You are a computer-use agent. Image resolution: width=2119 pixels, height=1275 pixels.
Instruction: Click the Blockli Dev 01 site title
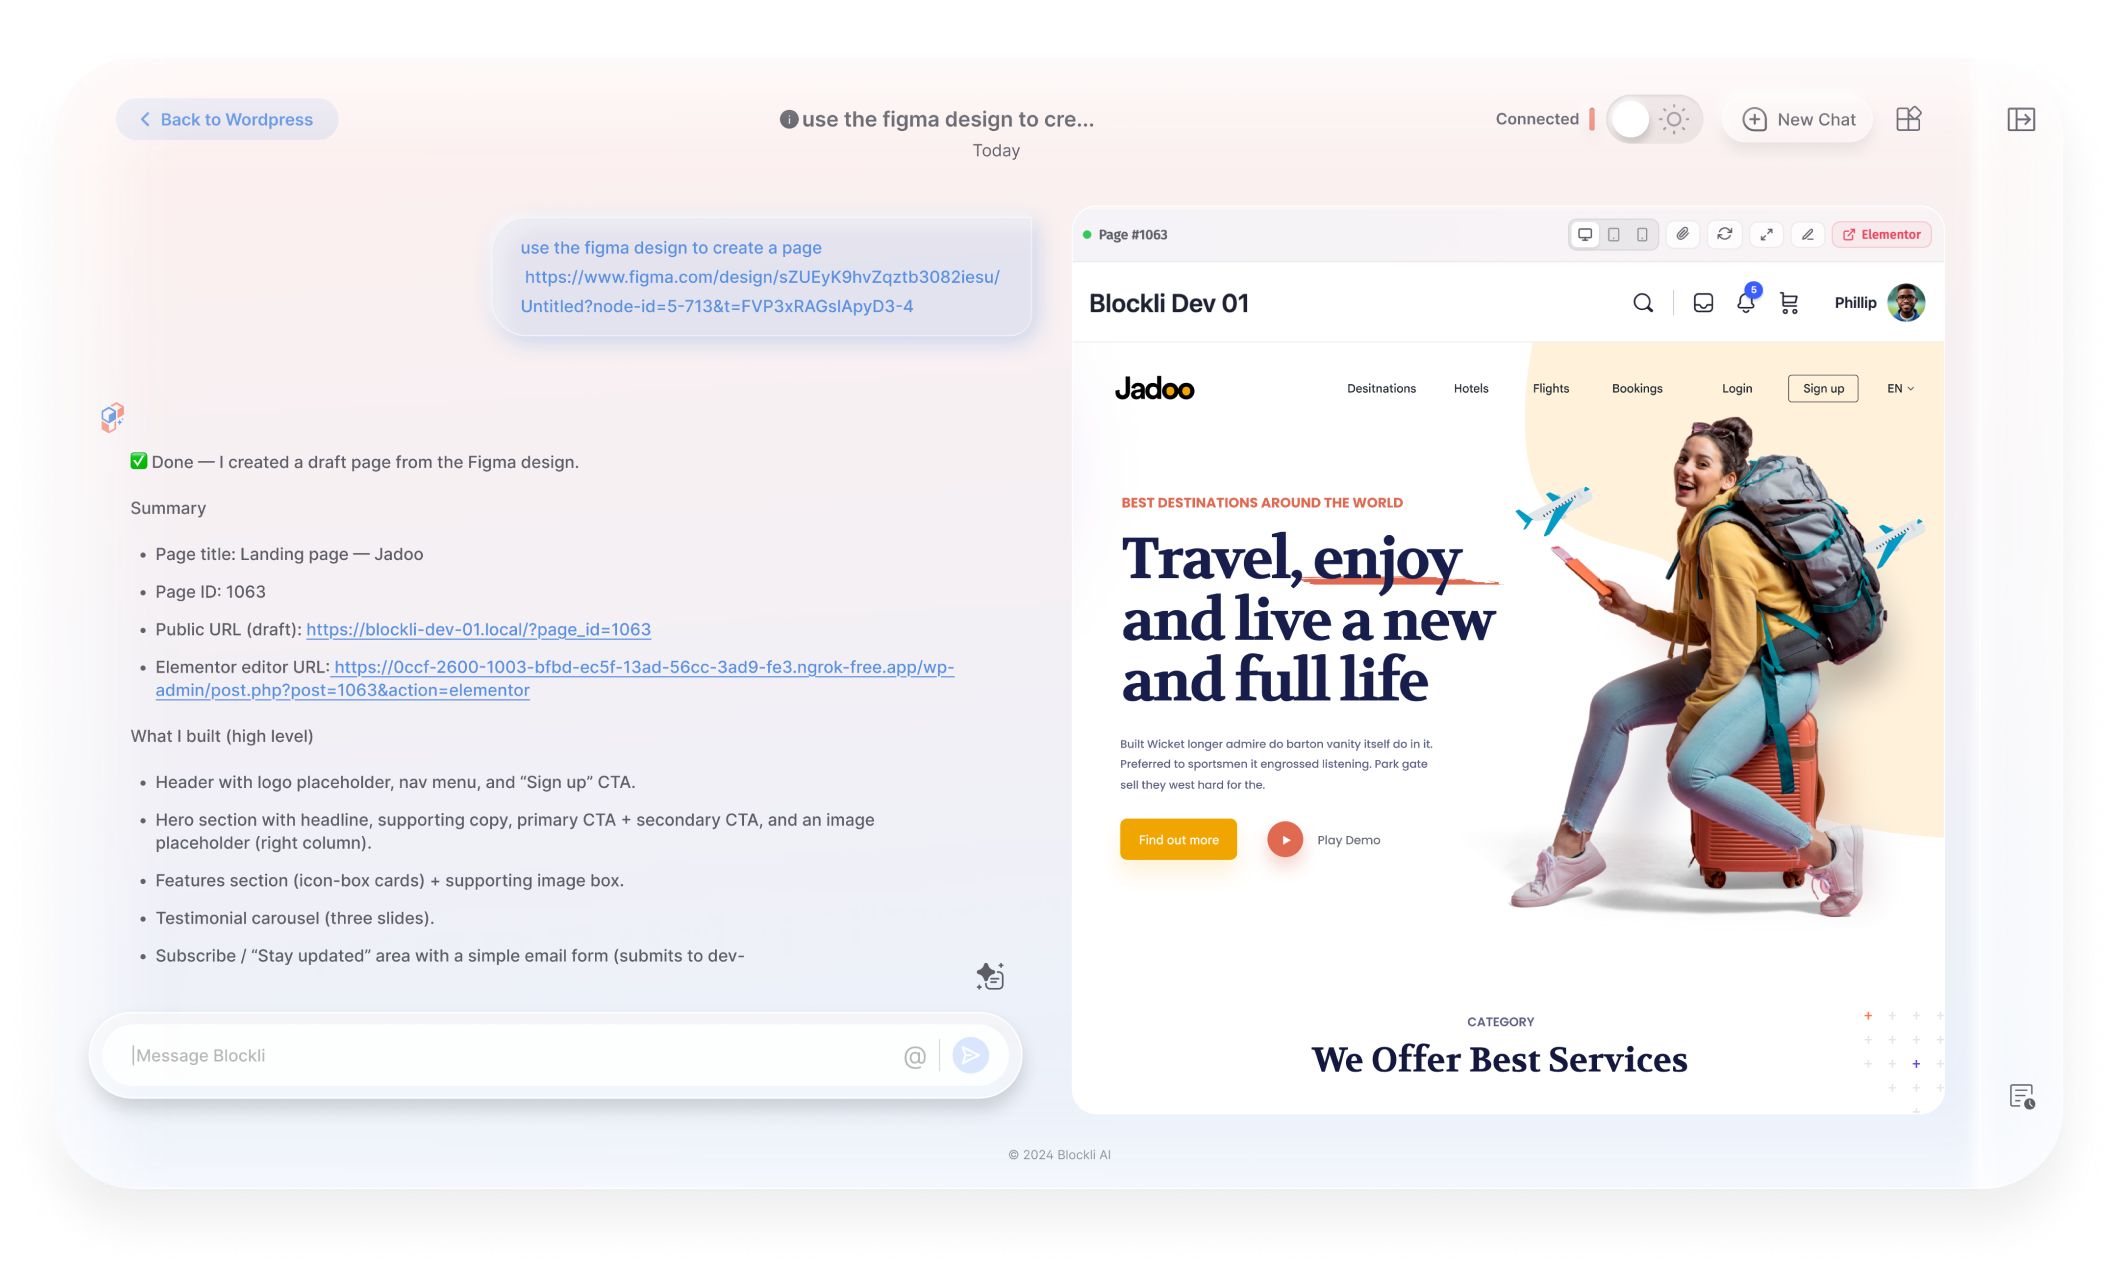point(1169,303)
